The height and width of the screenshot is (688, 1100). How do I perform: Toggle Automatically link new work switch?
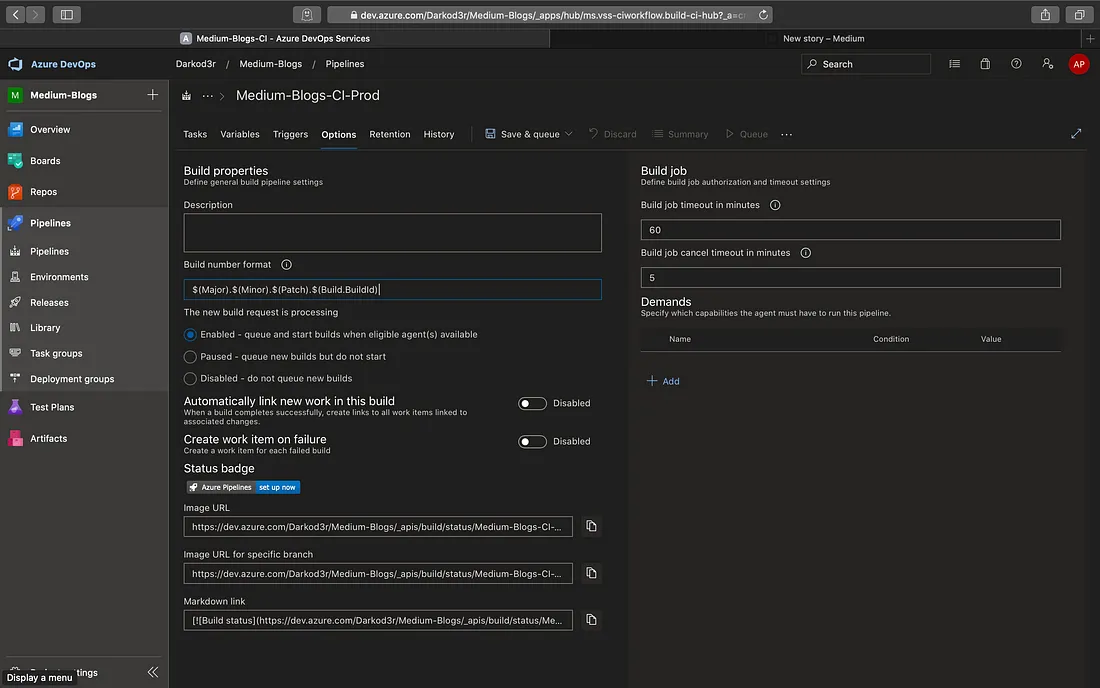pyautogui.click(x=532, y=403)
